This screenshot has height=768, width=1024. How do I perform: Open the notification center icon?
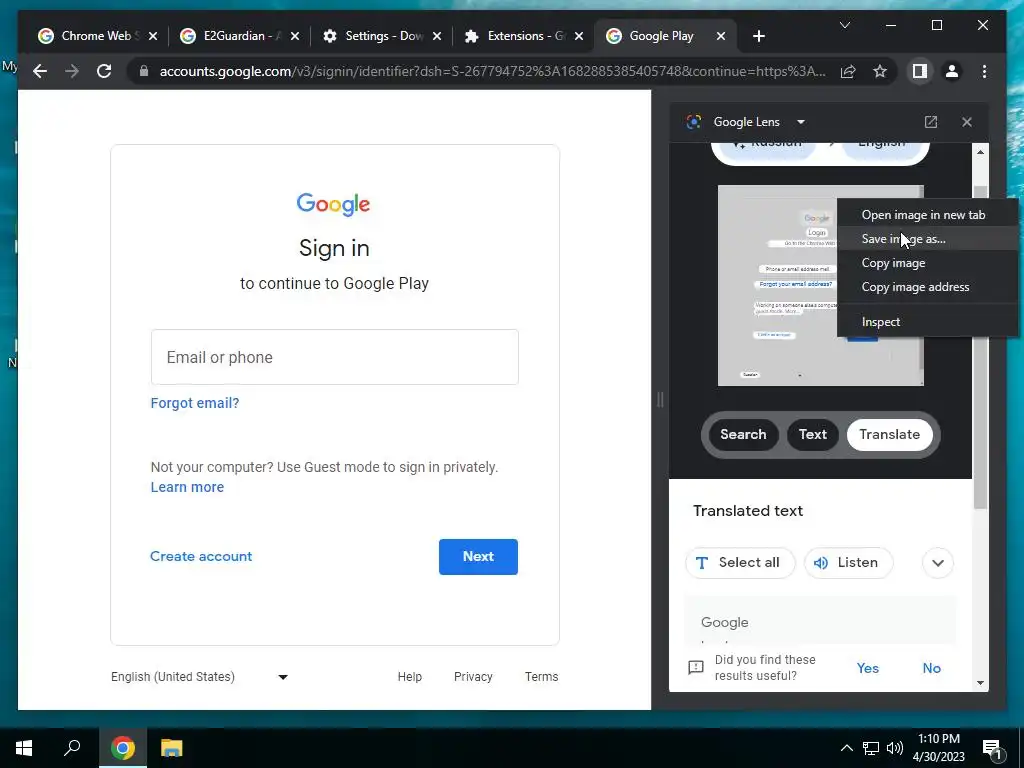pyautogui.click(x=992, y=748)
